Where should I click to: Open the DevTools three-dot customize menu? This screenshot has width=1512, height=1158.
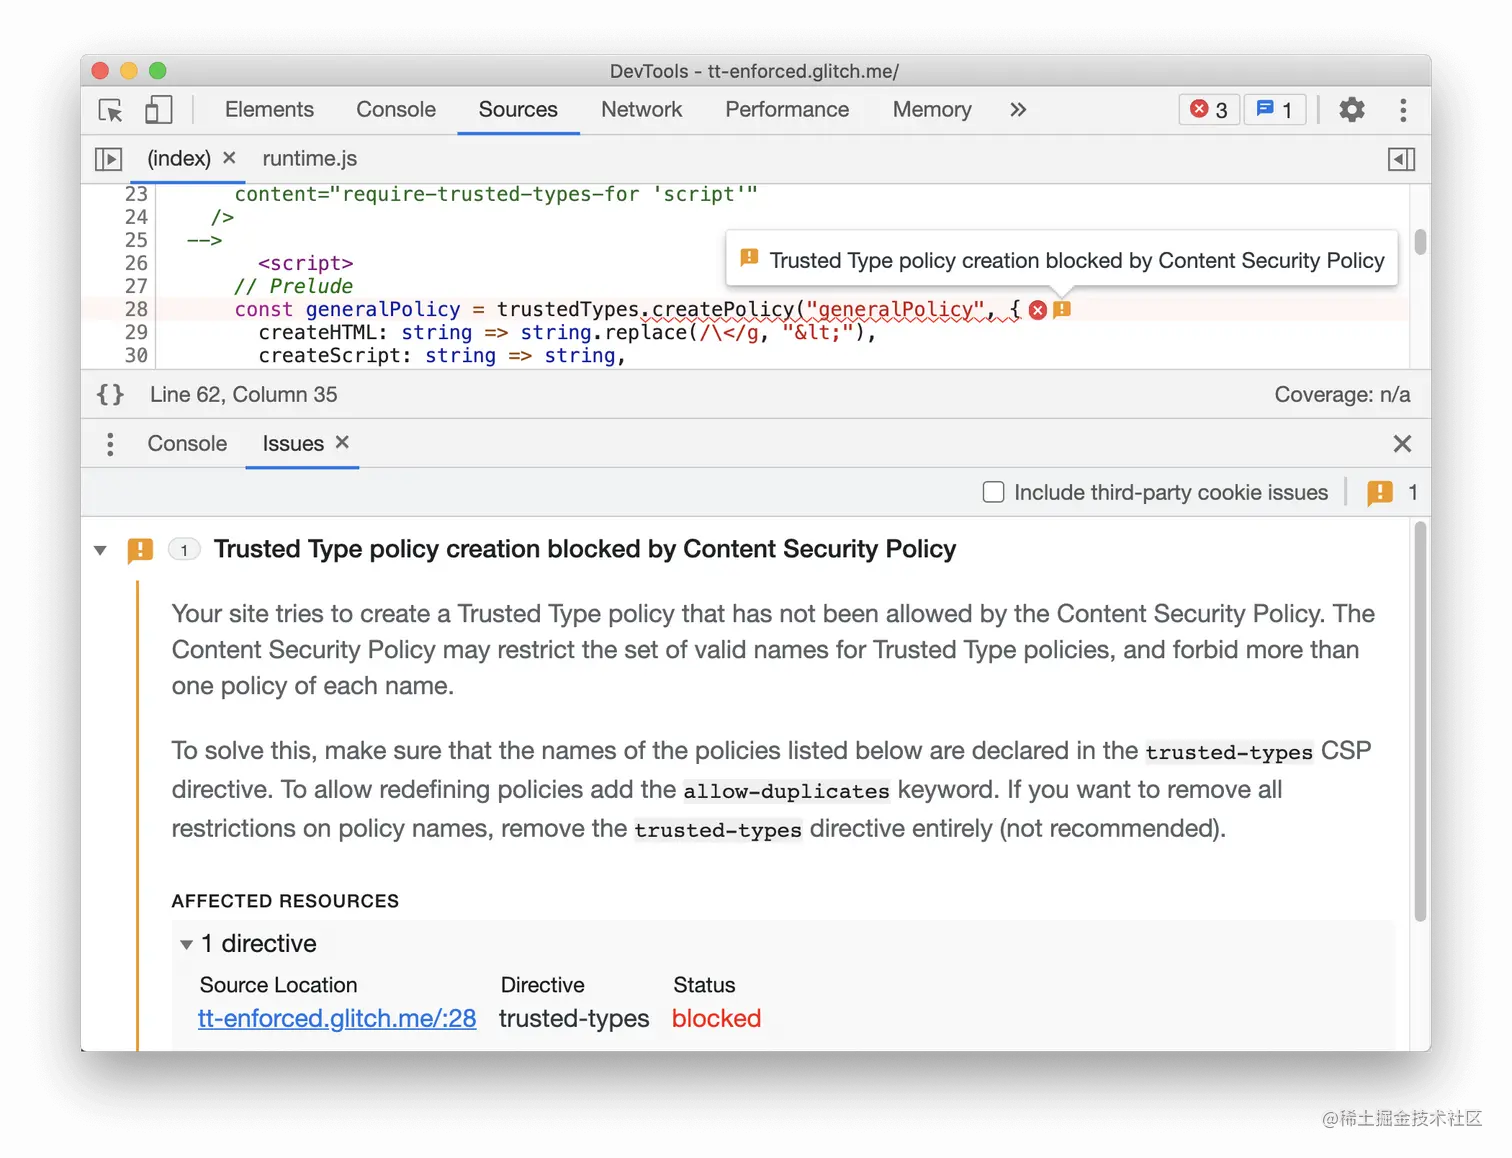pyautogui.click(x=1403, y=110)
